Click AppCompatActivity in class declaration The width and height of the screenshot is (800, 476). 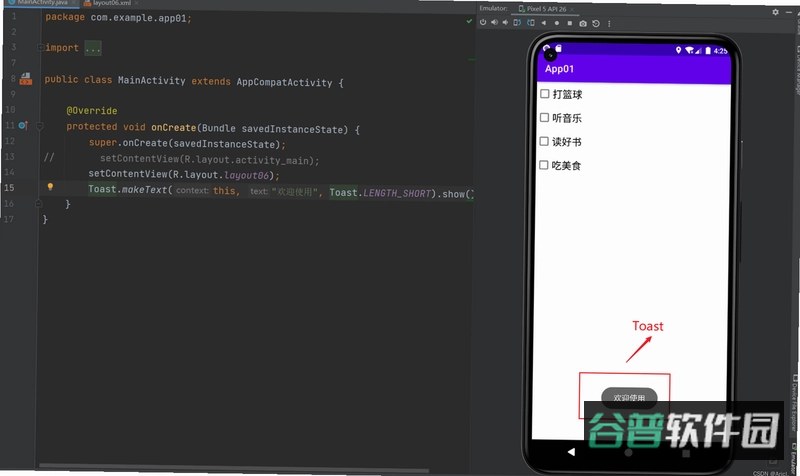284,82
